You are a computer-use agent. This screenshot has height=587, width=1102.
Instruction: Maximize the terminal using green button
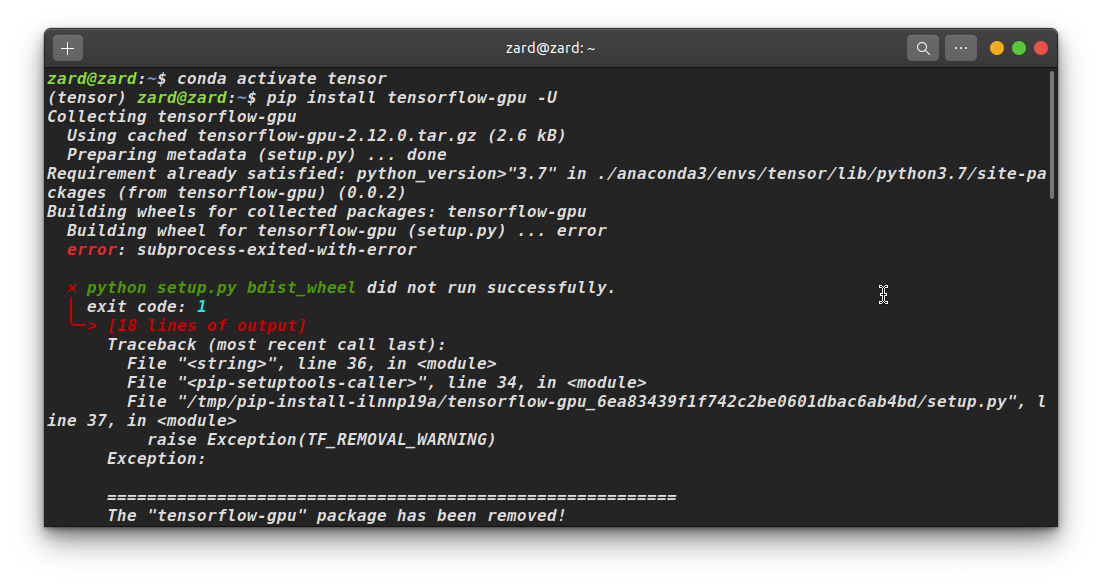click(1018, 48)
